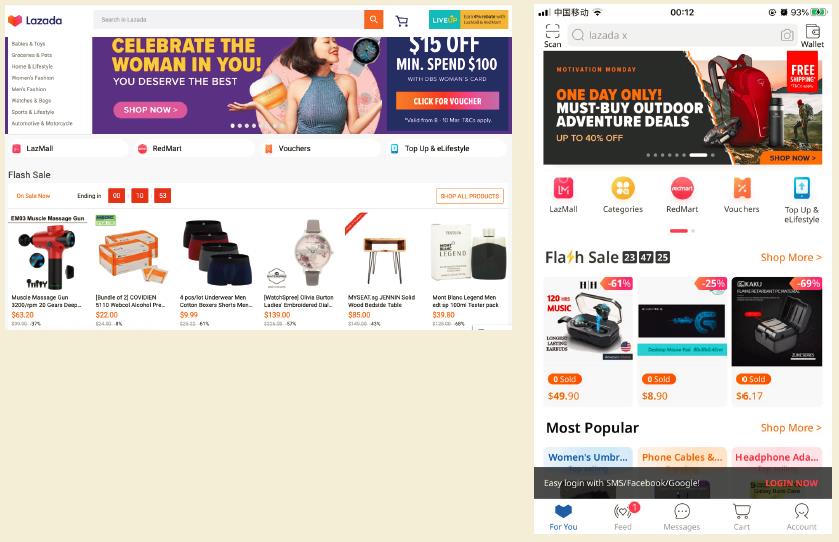
Task: Switch to the Feed tab
Action: pyautogui.click(x=623, y=517)
